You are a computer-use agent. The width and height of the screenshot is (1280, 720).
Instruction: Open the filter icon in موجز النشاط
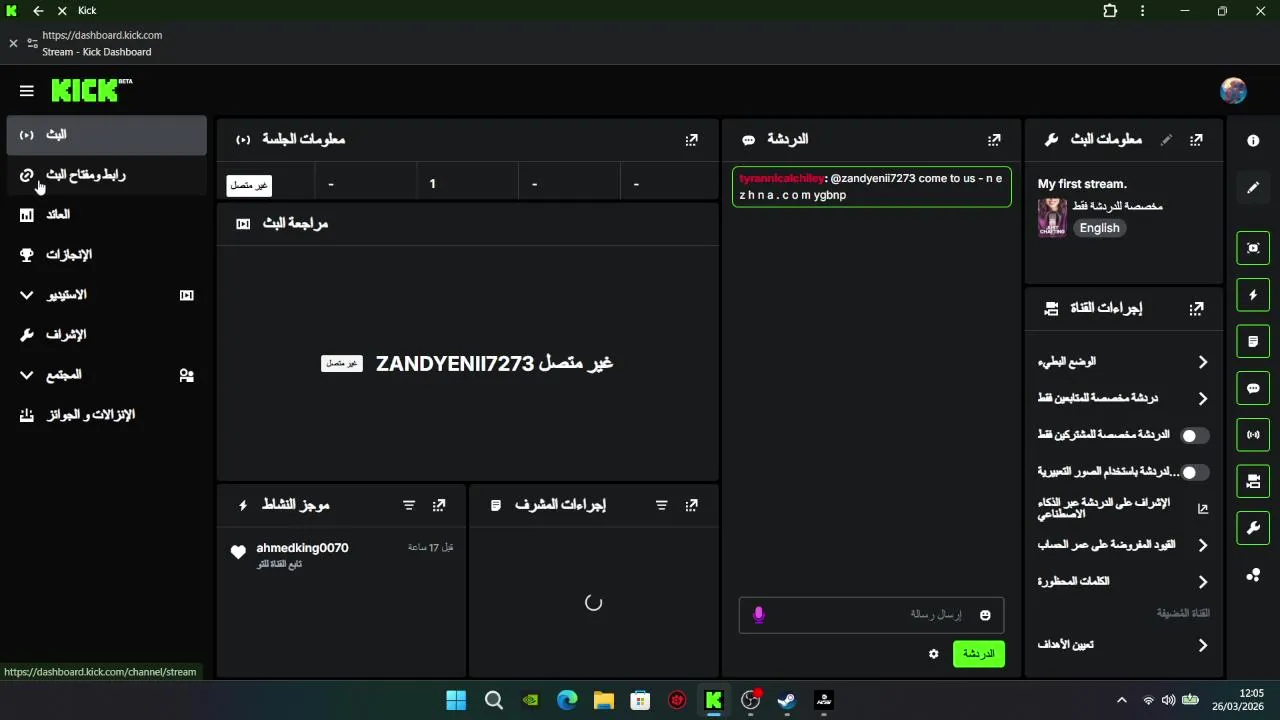point(409,506)
